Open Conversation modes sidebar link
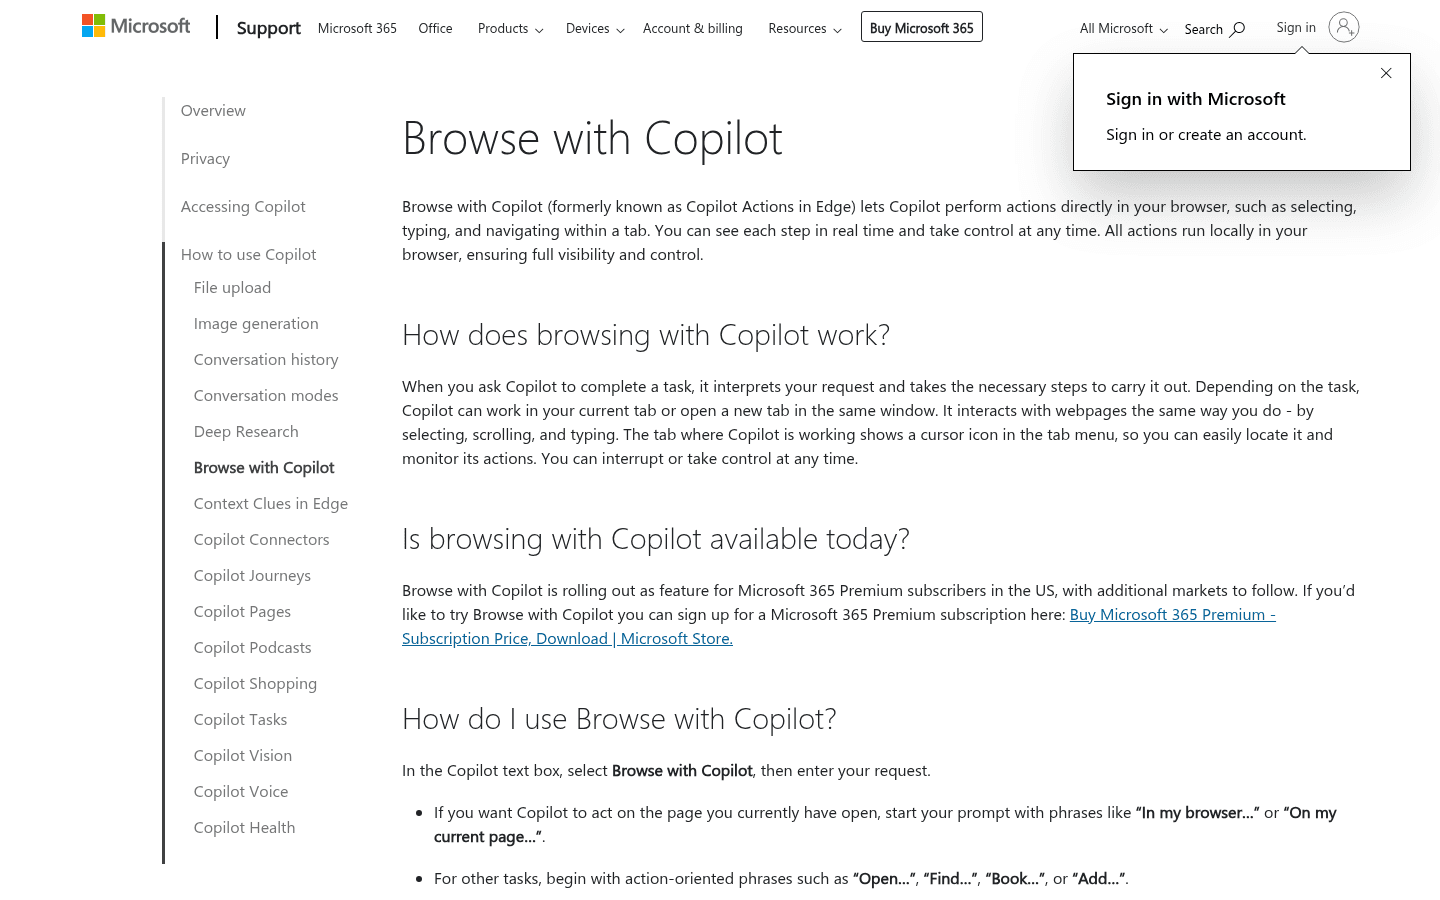The image size is (1440, 900). (266, 395)
